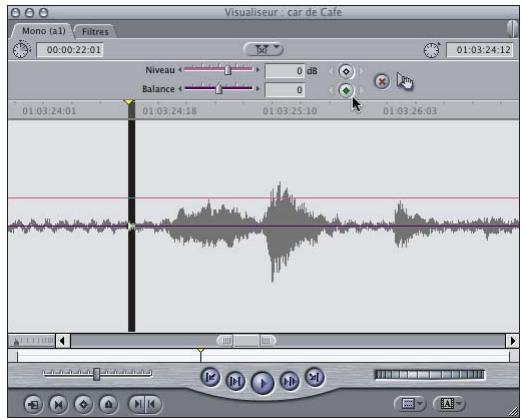The width and height of the screenshot is (523, 420).
Task: Click the Add Keyframe button at bottom
Action: coord(83,404)
